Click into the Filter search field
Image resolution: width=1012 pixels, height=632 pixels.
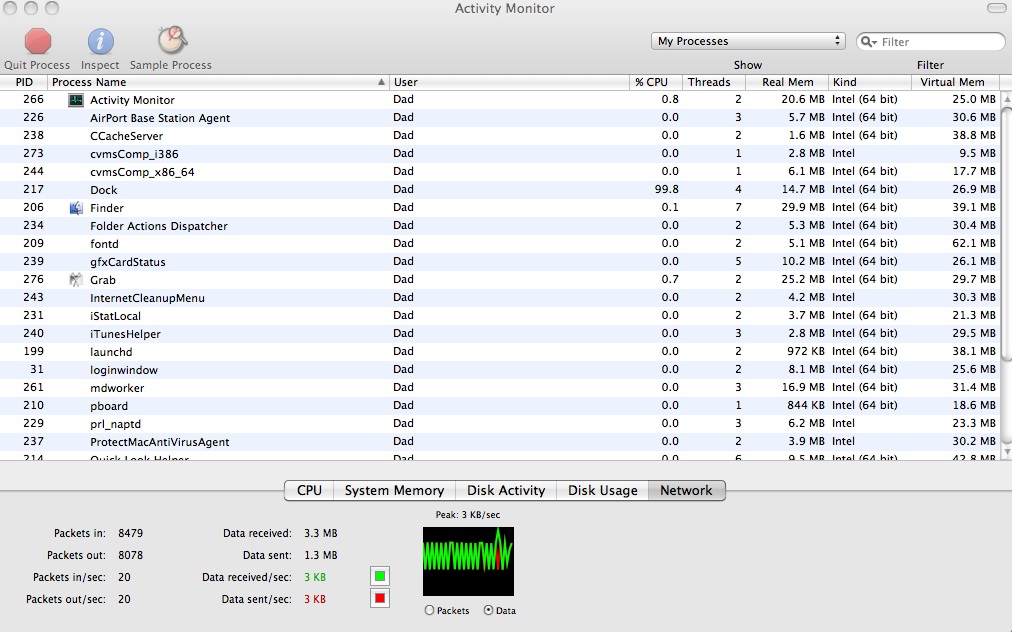tap(931, 42)
